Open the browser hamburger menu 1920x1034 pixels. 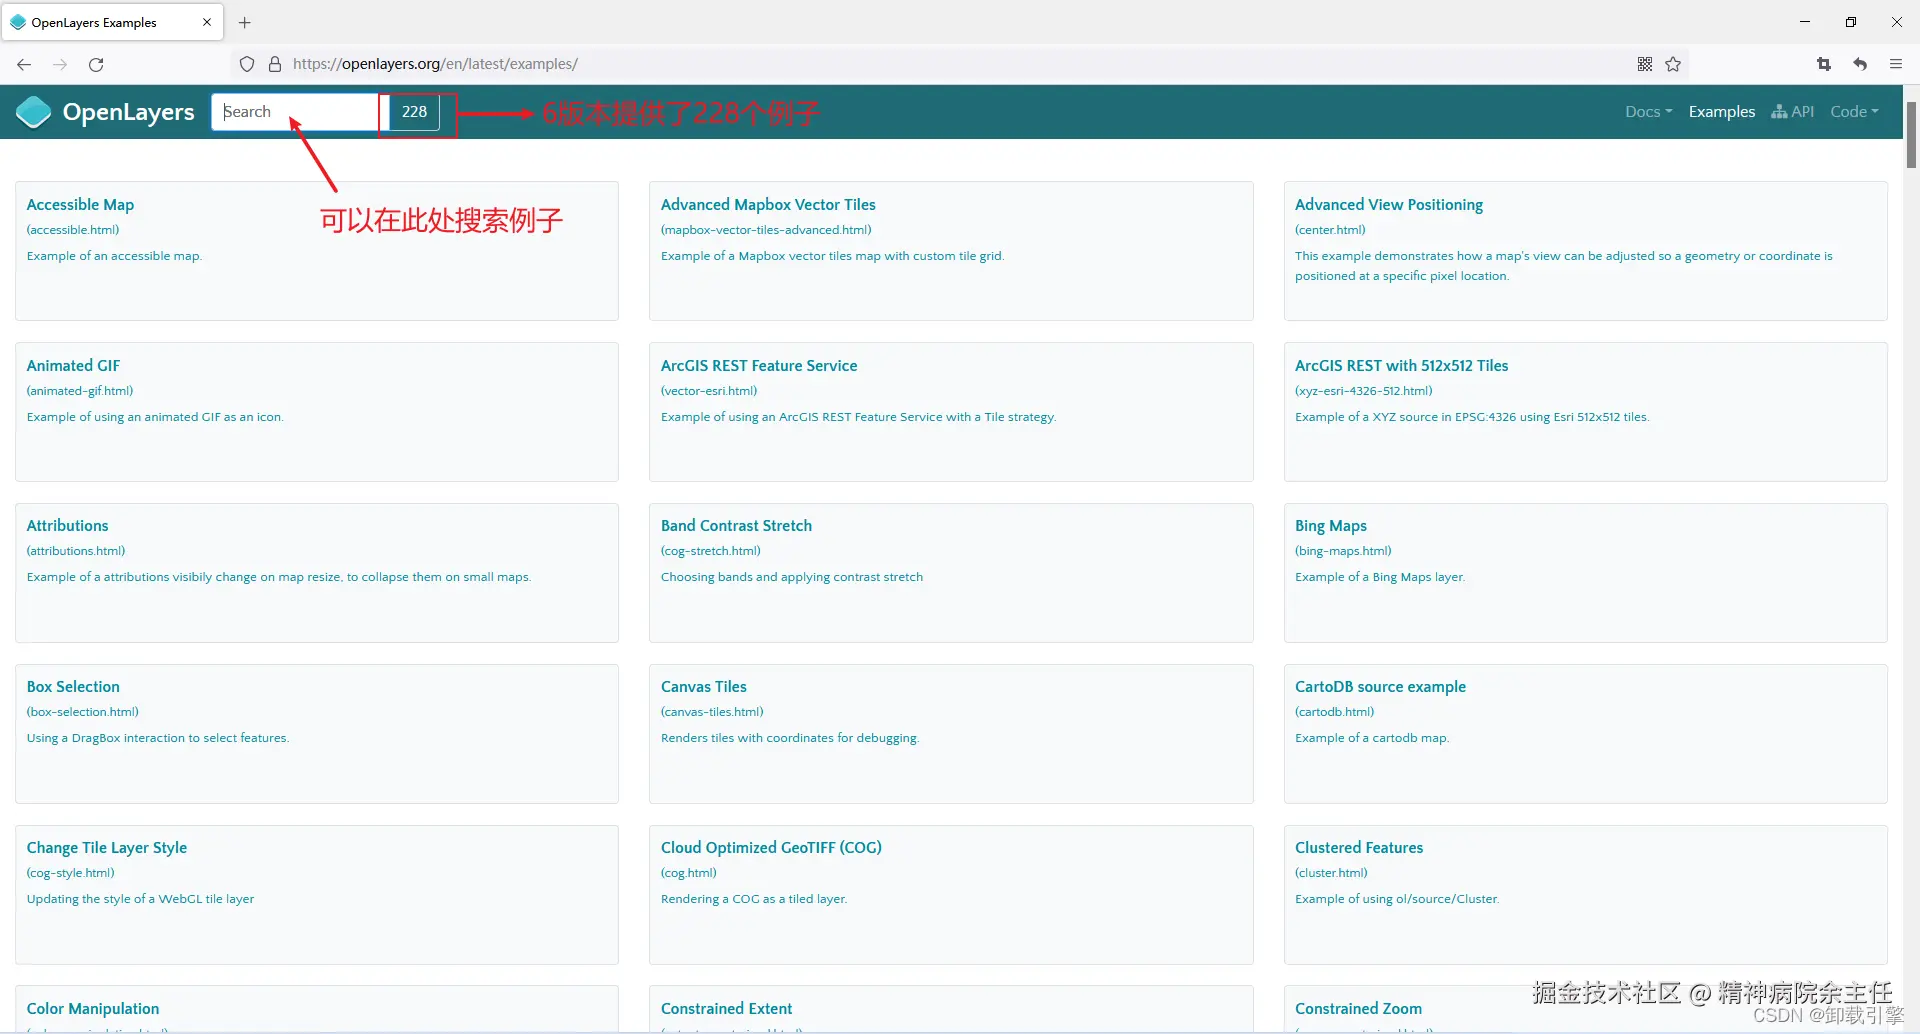pyautogui.click(x=1896, y=64)
